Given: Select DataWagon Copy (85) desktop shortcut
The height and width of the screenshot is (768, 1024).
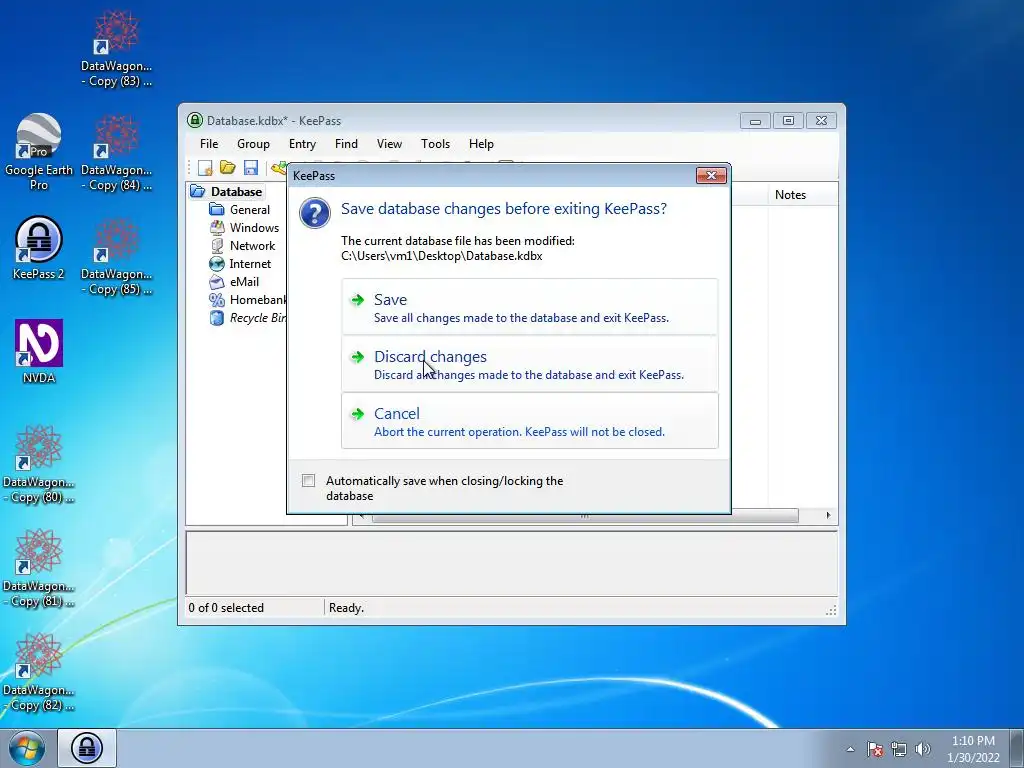Looking at the screenshot, I should coord(116,257).
